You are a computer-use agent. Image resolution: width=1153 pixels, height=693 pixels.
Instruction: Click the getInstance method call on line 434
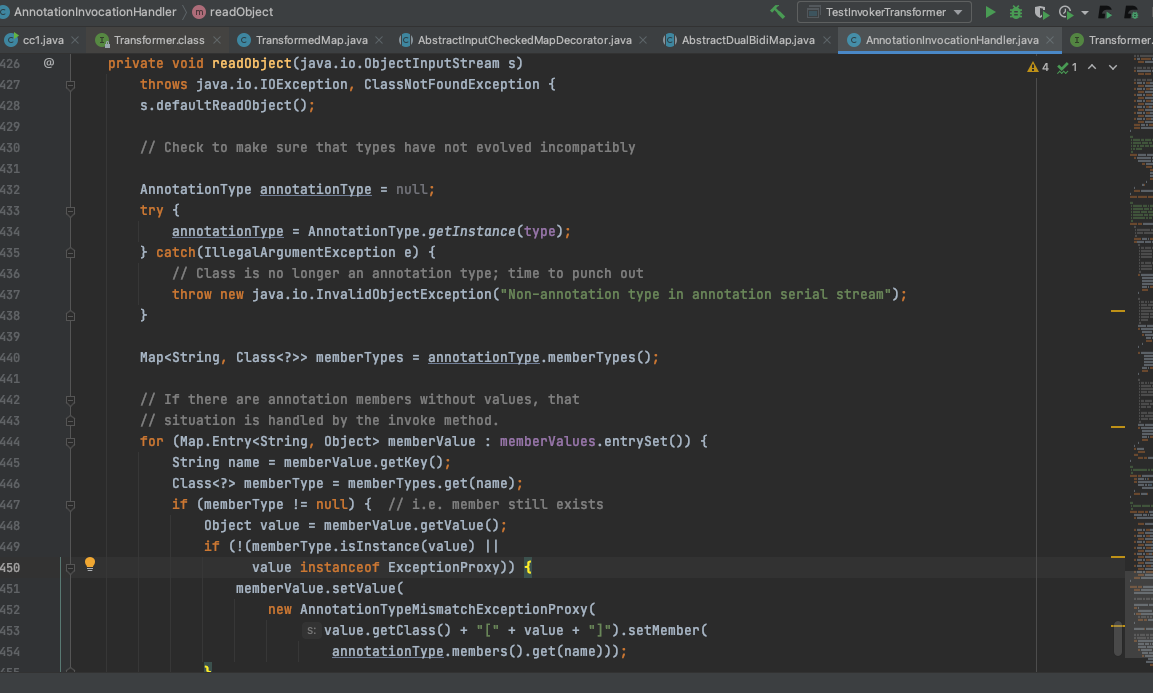[x=471, y=232]
